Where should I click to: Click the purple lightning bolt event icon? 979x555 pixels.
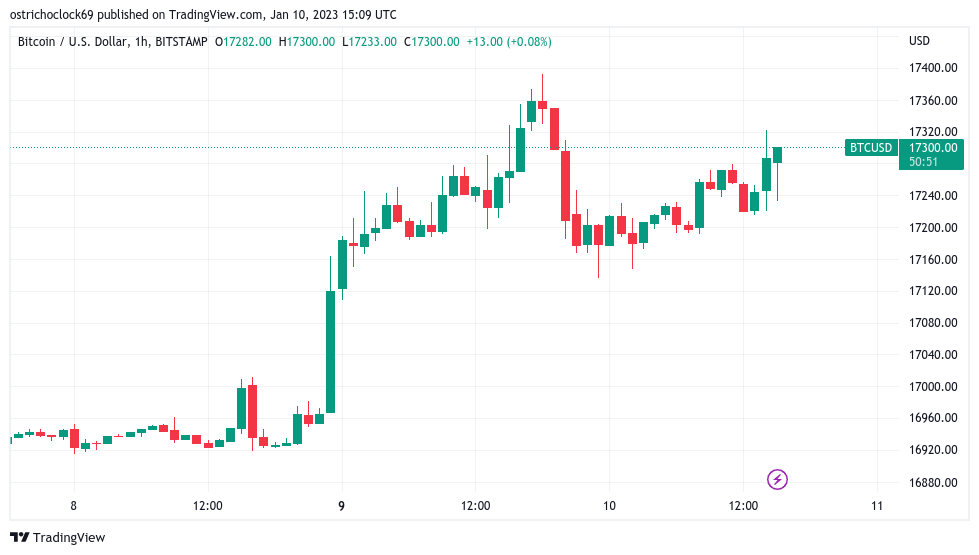777,479
